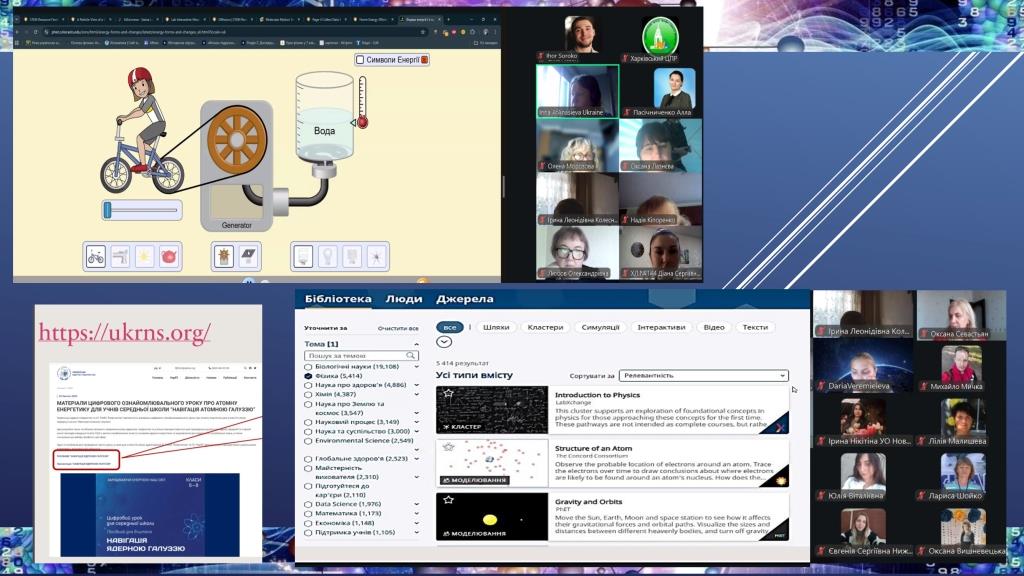
Task: Expand the Біологічні науки subtopics chevron
Action: [x=417, y=367]
